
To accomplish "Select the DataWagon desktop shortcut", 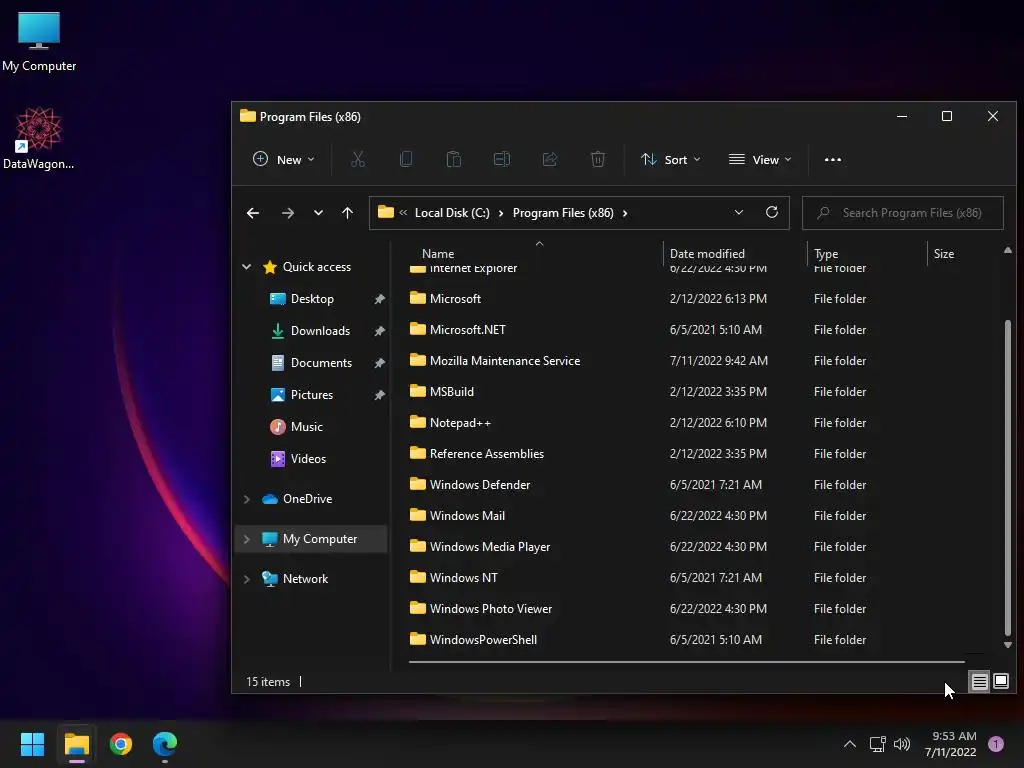I will click(x=39, y=138).
